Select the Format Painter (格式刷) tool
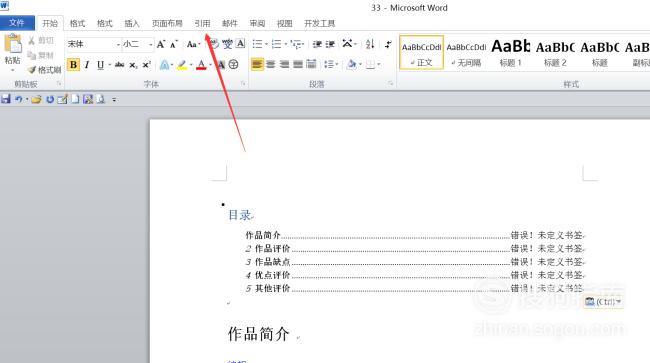The height and width of the screenshot is (363, 650). 45,70
